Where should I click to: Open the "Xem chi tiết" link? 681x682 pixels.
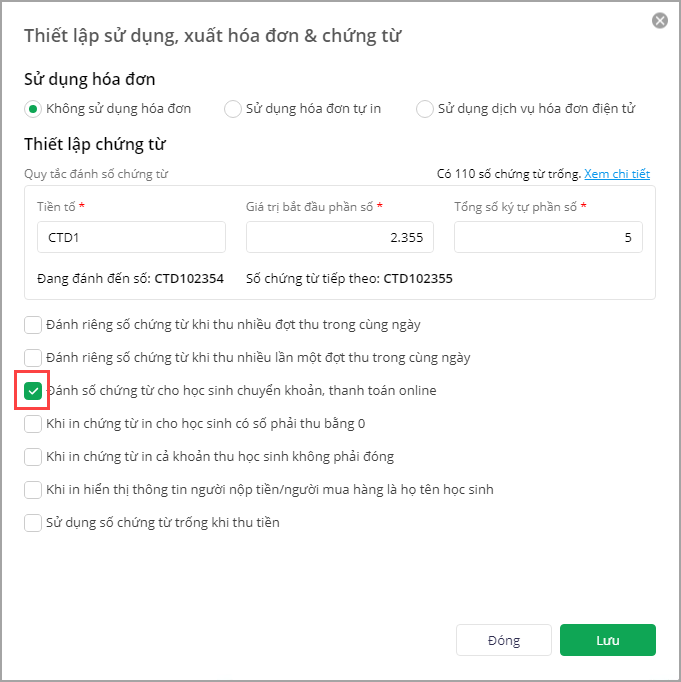pyautogui.click(x=617, y=174)
